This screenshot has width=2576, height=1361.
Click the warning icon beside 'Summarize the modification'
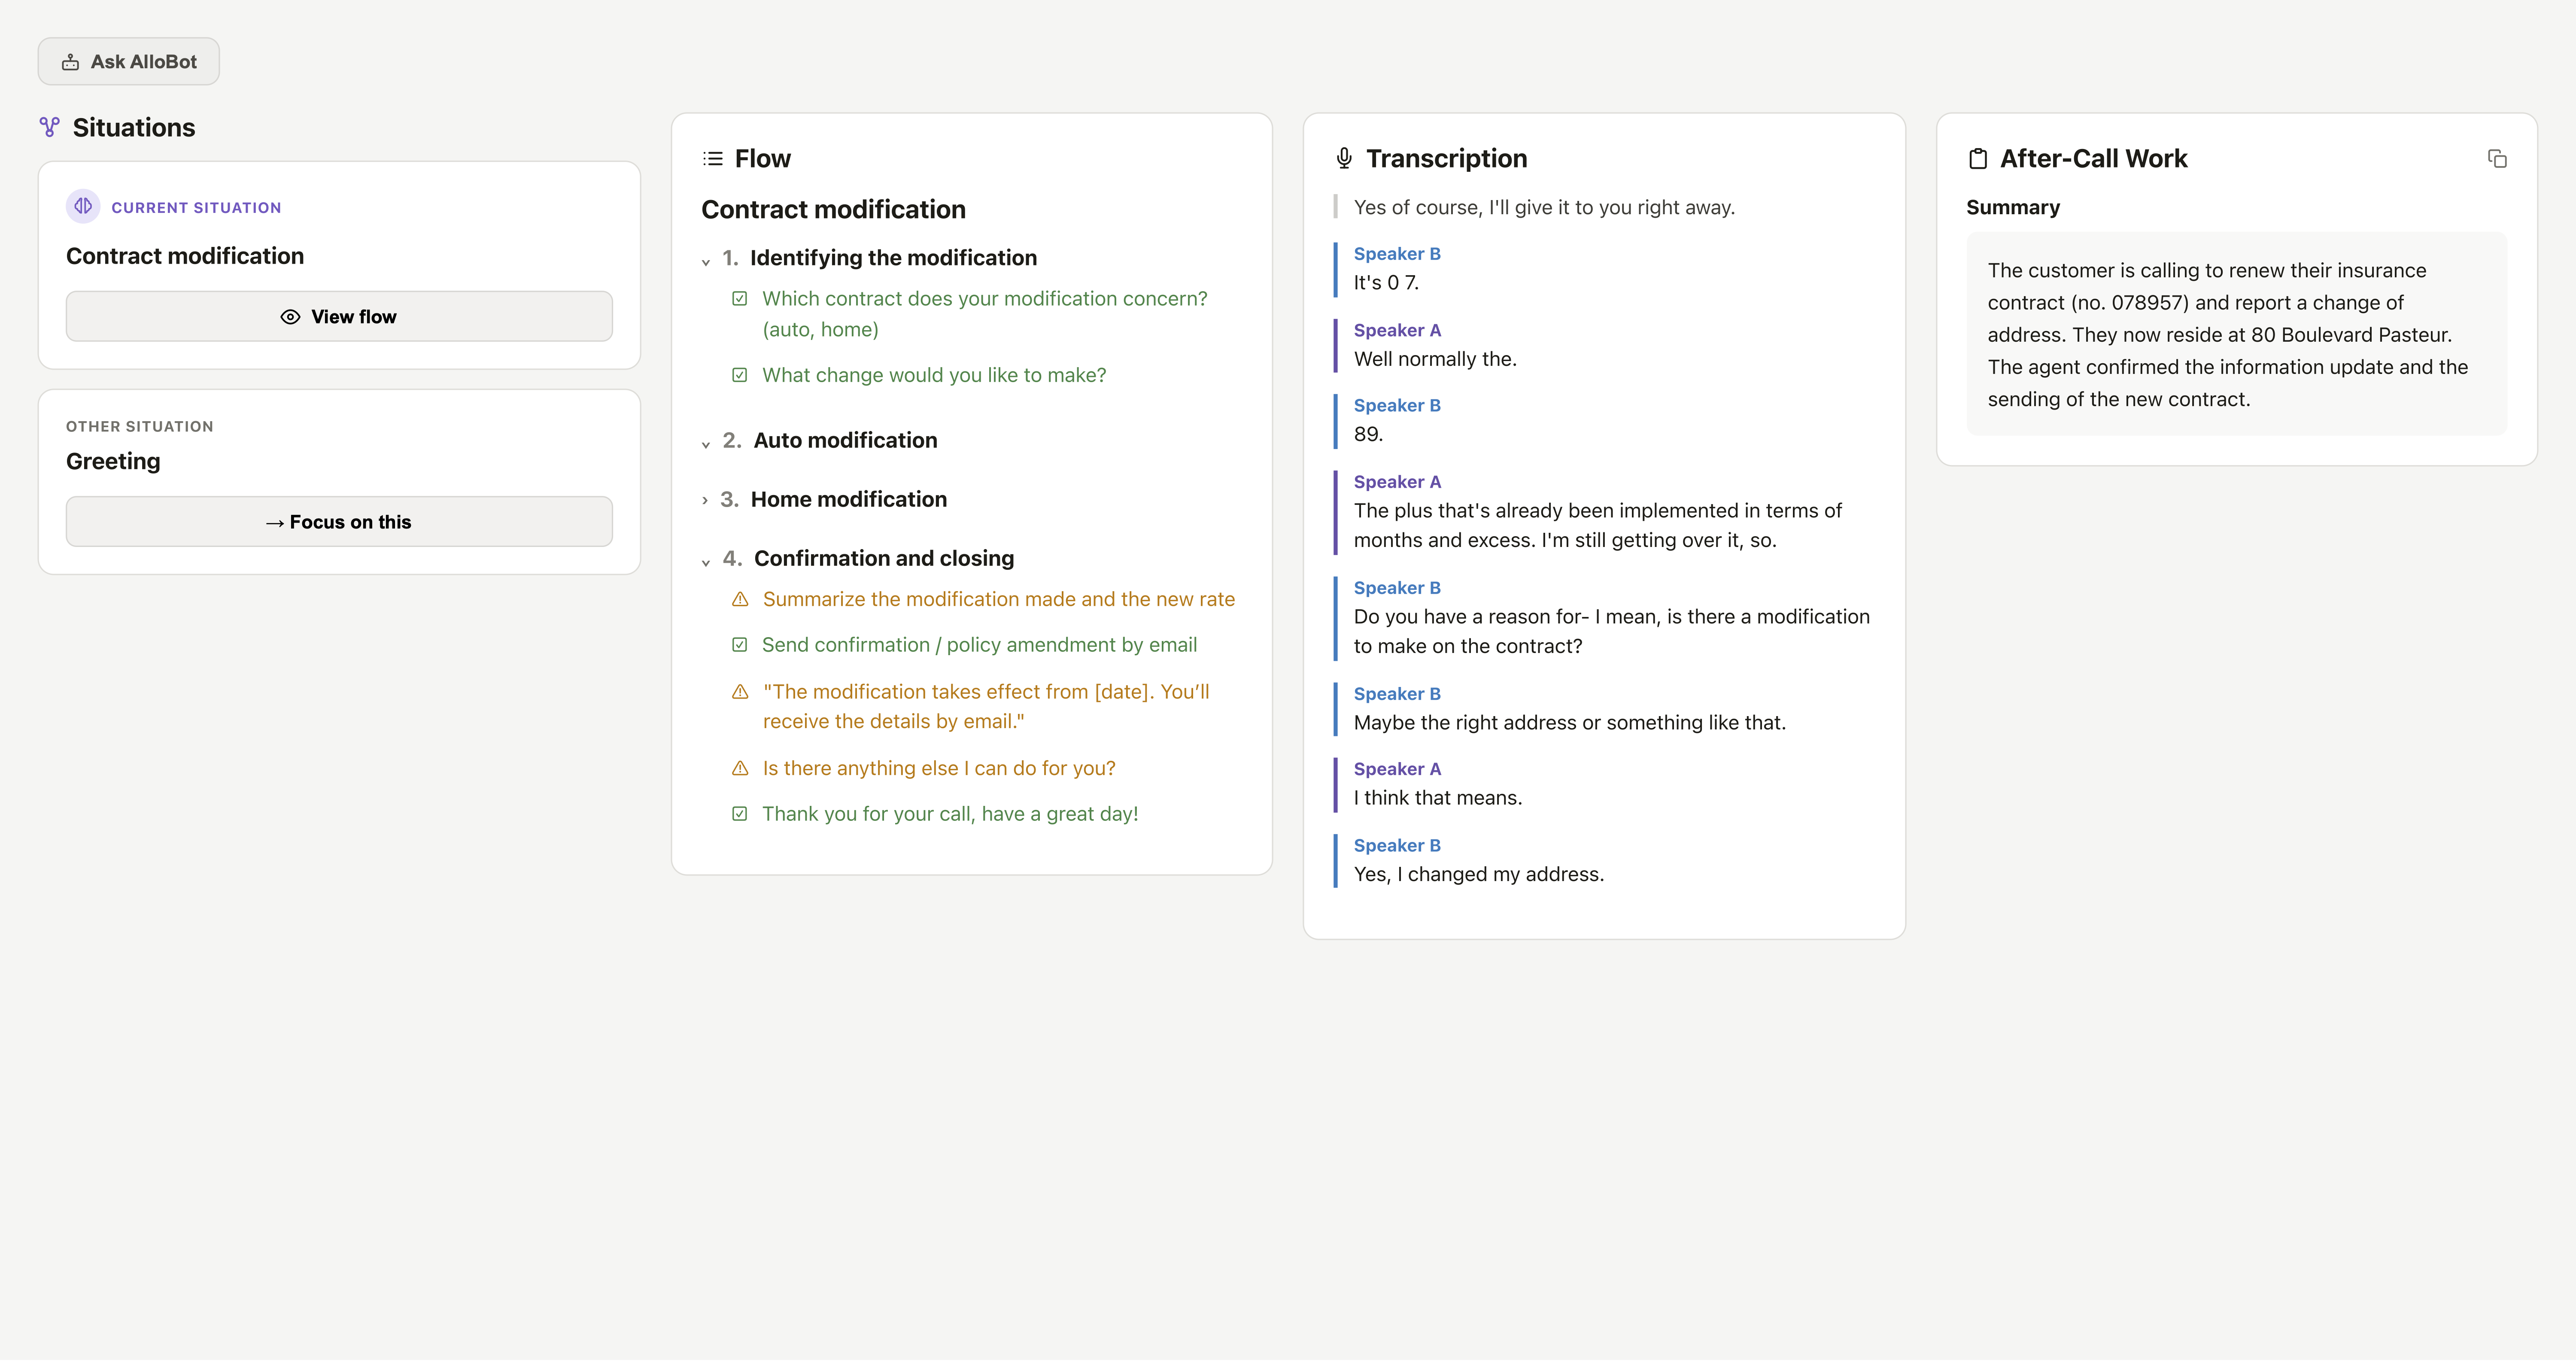pos(740,599)
